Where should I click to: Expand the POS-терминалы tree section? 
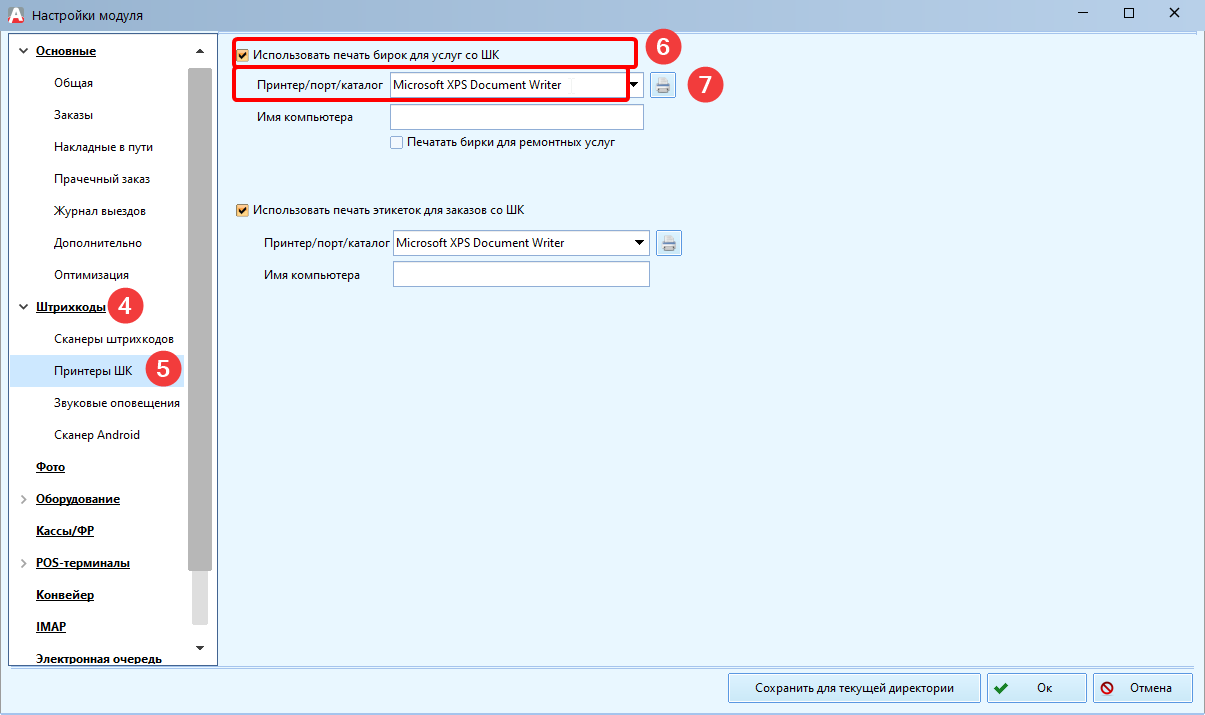24,563
